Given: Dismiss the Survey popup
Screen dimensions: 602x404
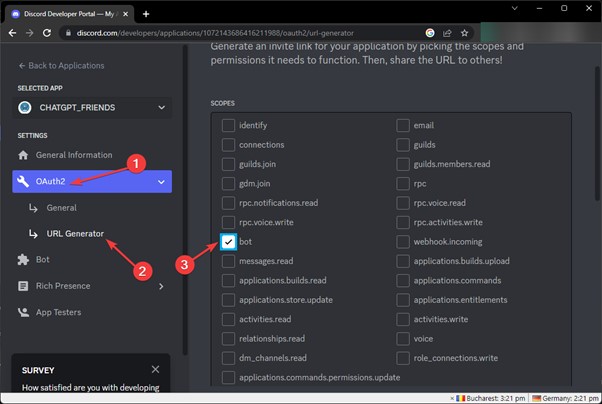Looking at the screenshot, I should [154, 369].
